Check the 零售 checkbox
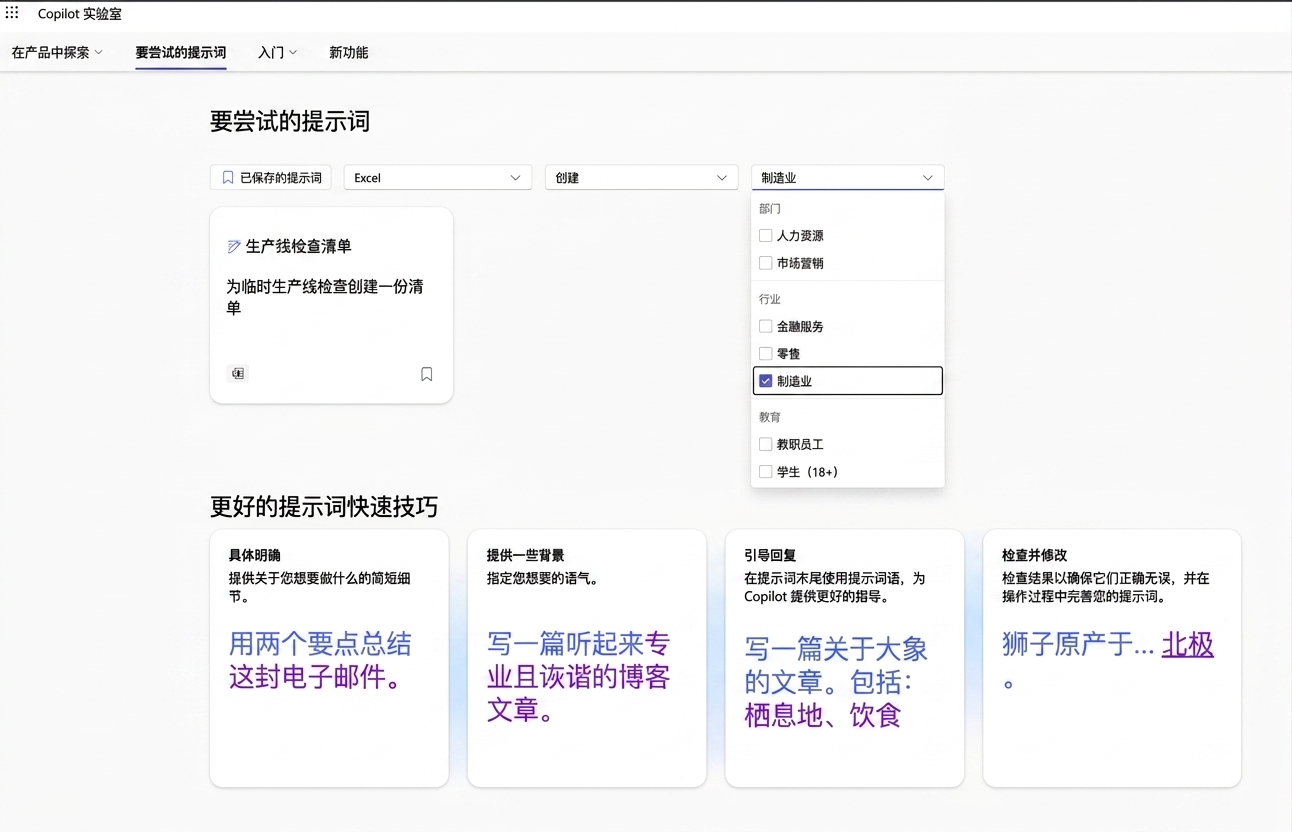 765,354
